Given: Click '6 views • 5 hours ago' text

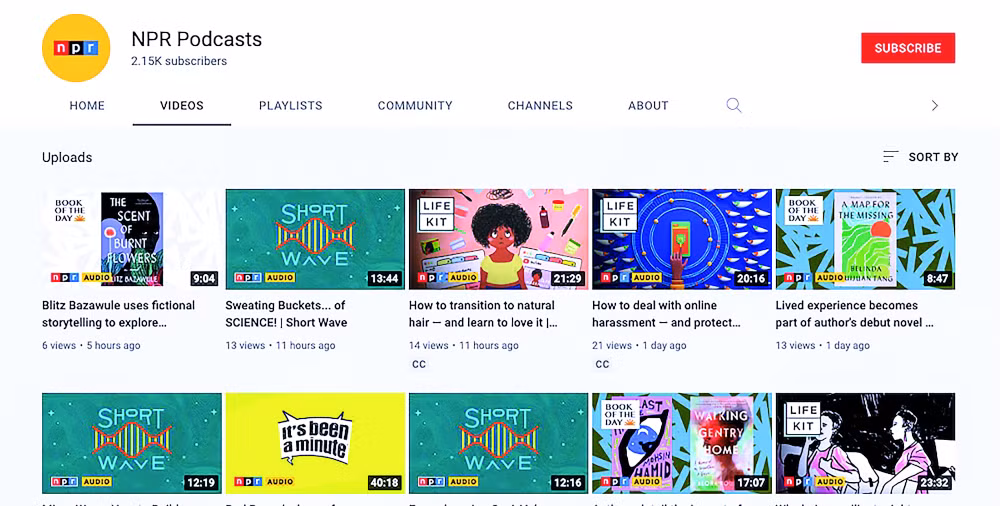Looking at the screenshot, I should [91, 345].
